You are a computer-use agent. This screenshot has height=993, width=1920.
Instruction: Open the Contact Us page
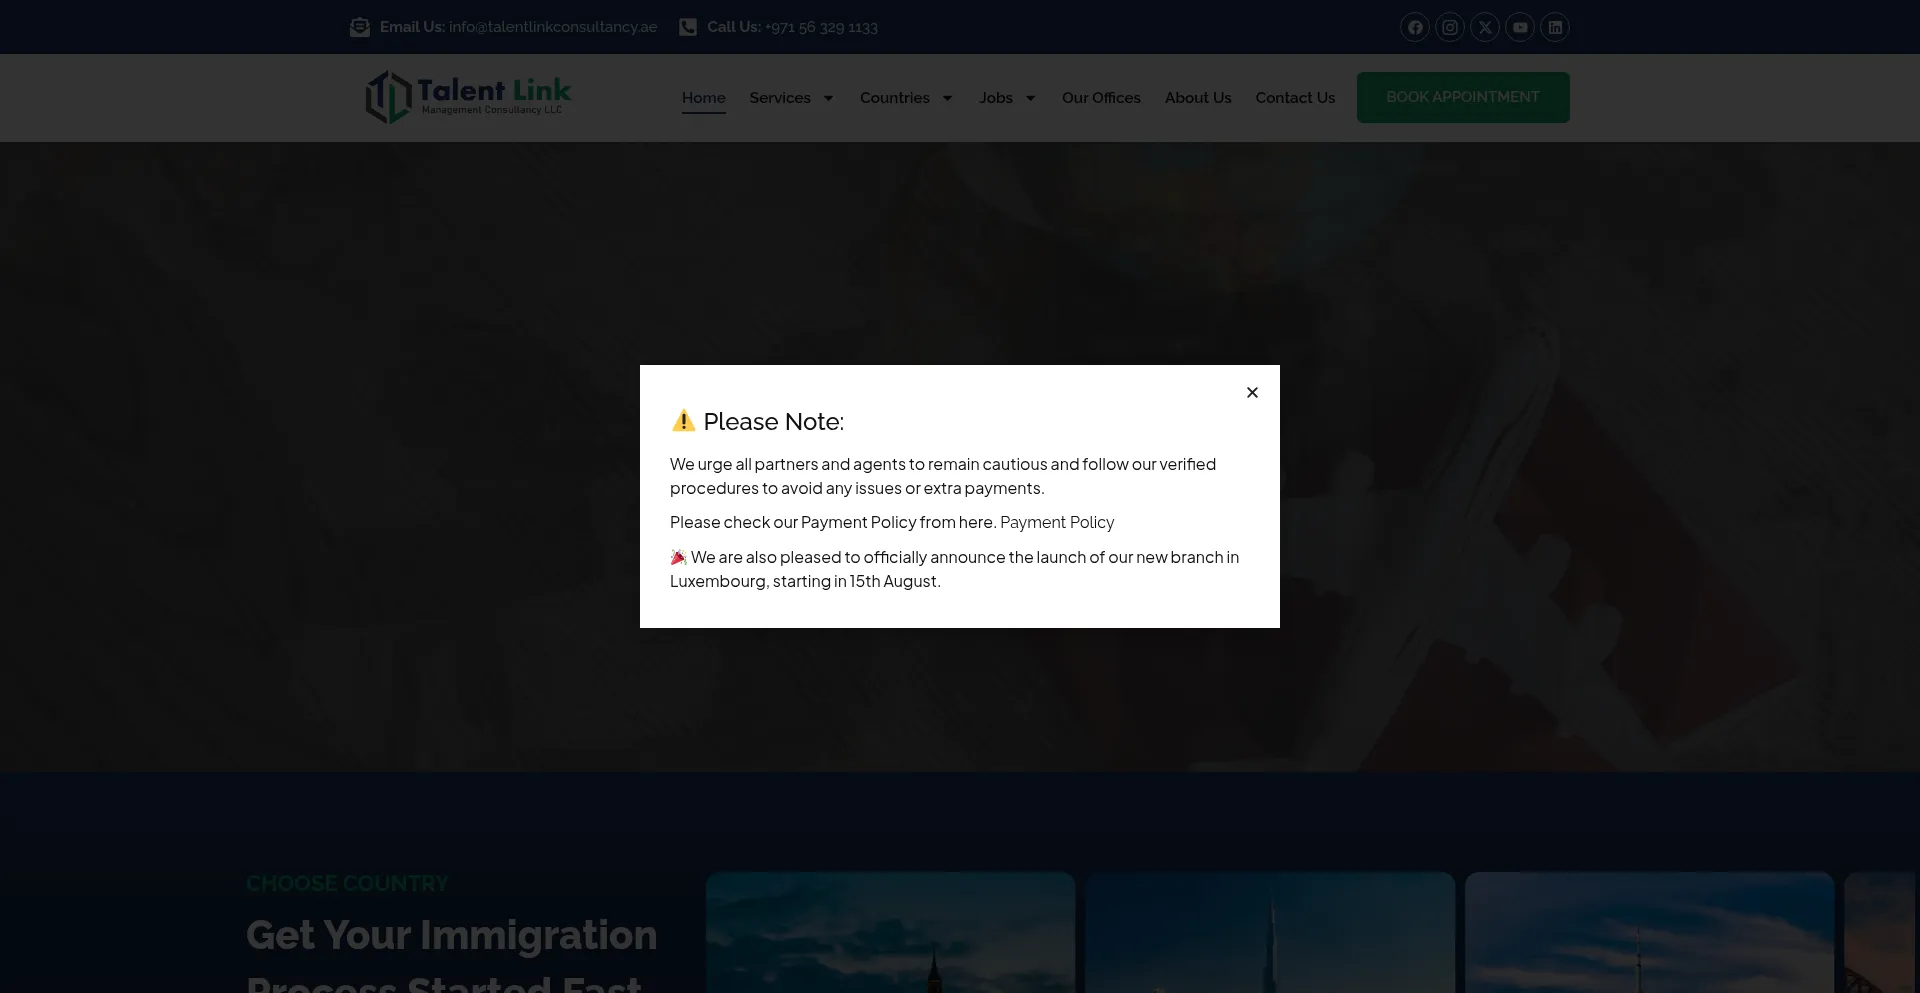[1295, 98]
